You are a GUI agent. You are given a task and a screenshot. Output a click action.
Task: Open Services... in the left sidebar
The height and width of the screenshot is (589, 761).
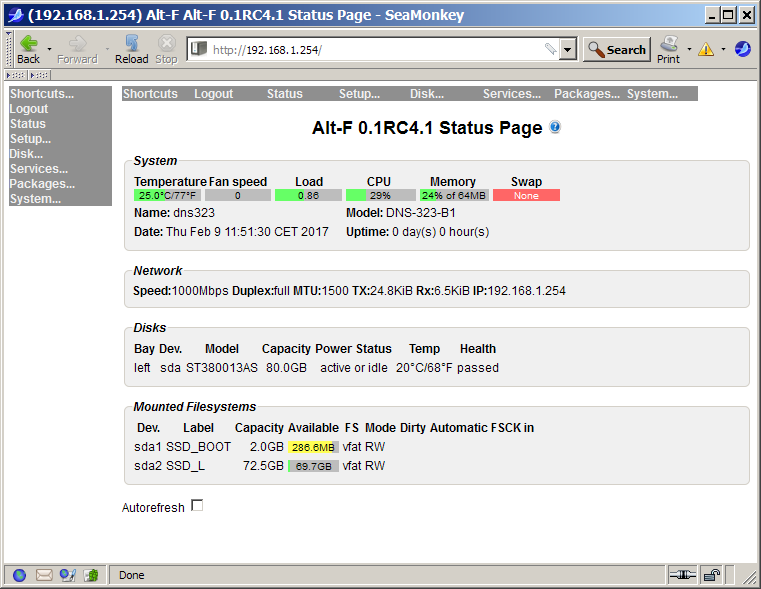click(39, 169)
